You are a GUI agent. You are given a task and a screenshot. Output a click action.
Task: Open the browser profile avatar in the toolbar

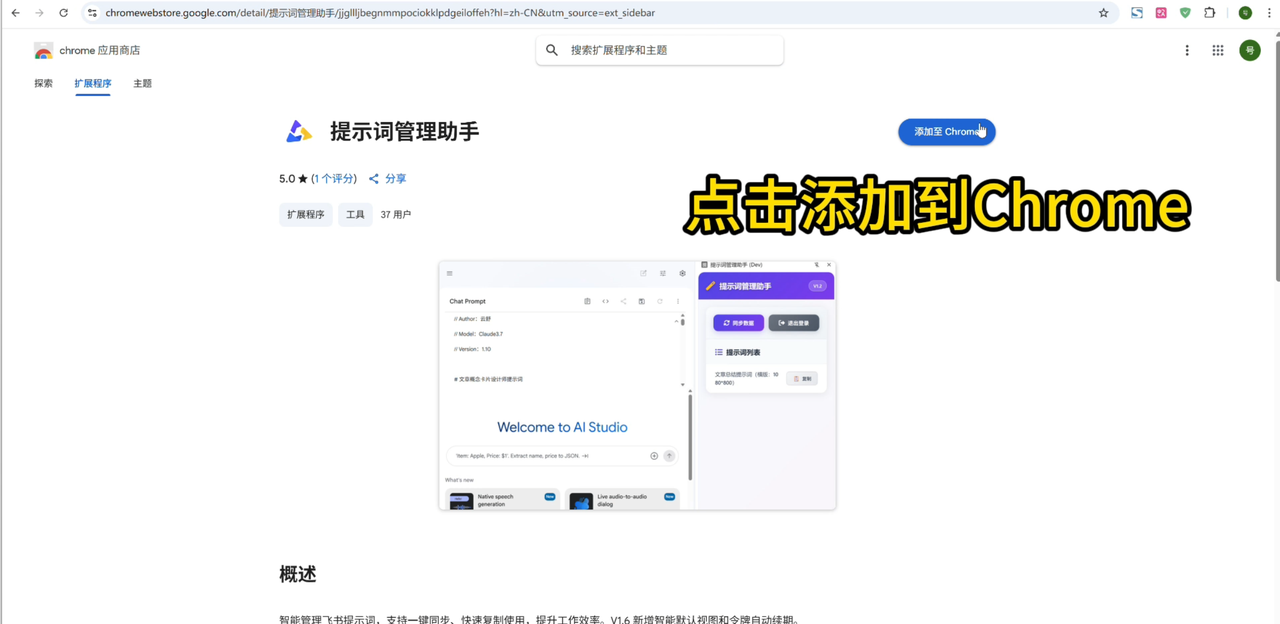(x=1245, y=13)
